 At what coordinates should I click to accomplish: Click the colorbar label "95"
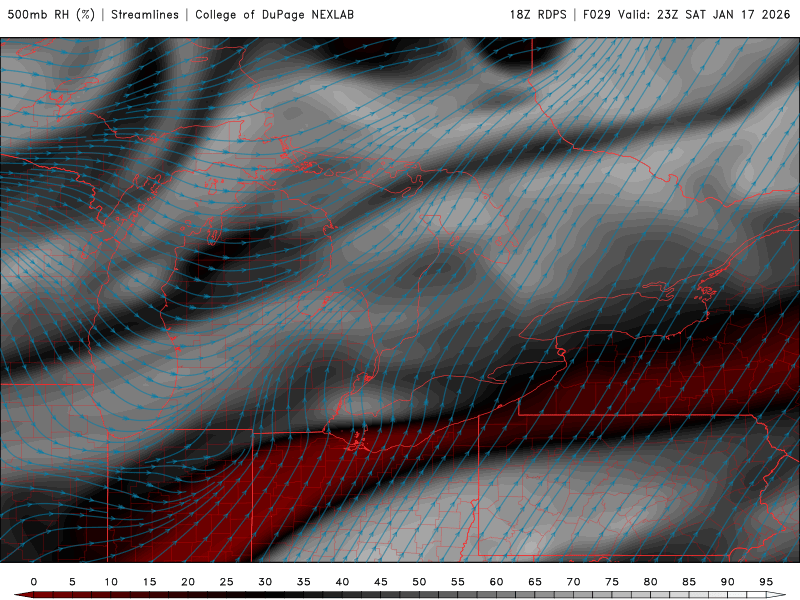click(x=766, y=582)
